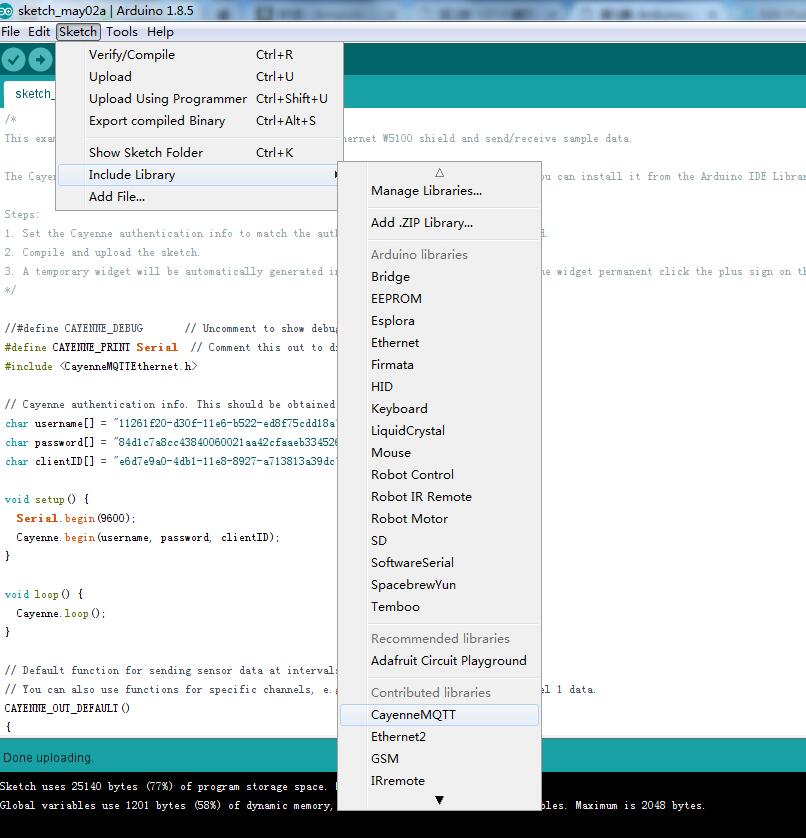Select Upload in the Sketch menu
The image size is (806, 838).
[x=199, y=76]
